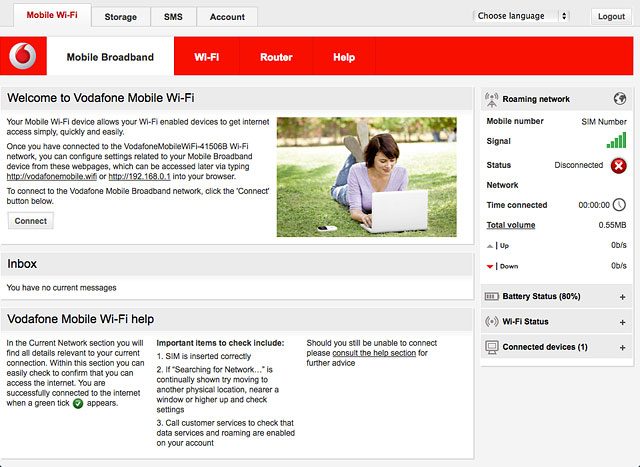Image resolution: width=640 pixels, height=467 pixels.
Task: Expand the Connected devices section with plus
Action: click(x=622, y=348)
